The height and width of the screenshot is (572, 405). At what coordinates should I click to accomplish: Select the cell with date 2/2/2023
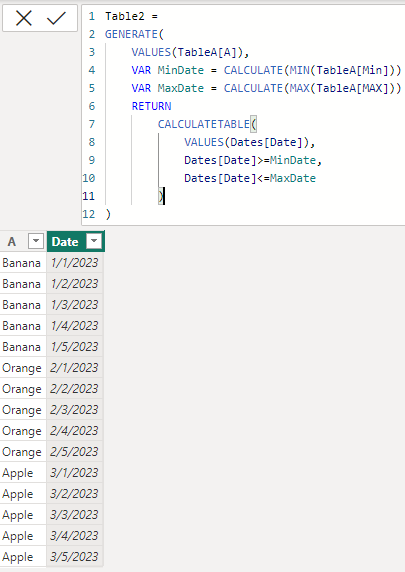point(75,389)
